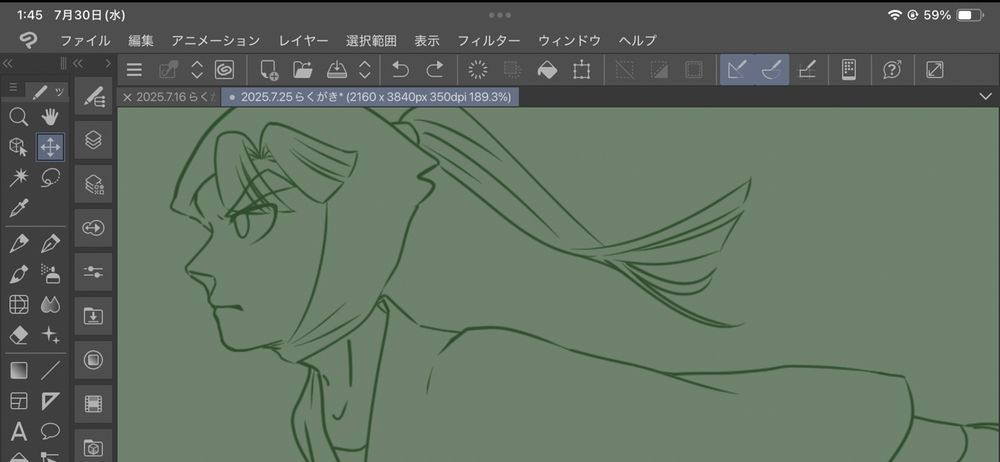Switch to the 2025.7.16 canvas tab

177,97
